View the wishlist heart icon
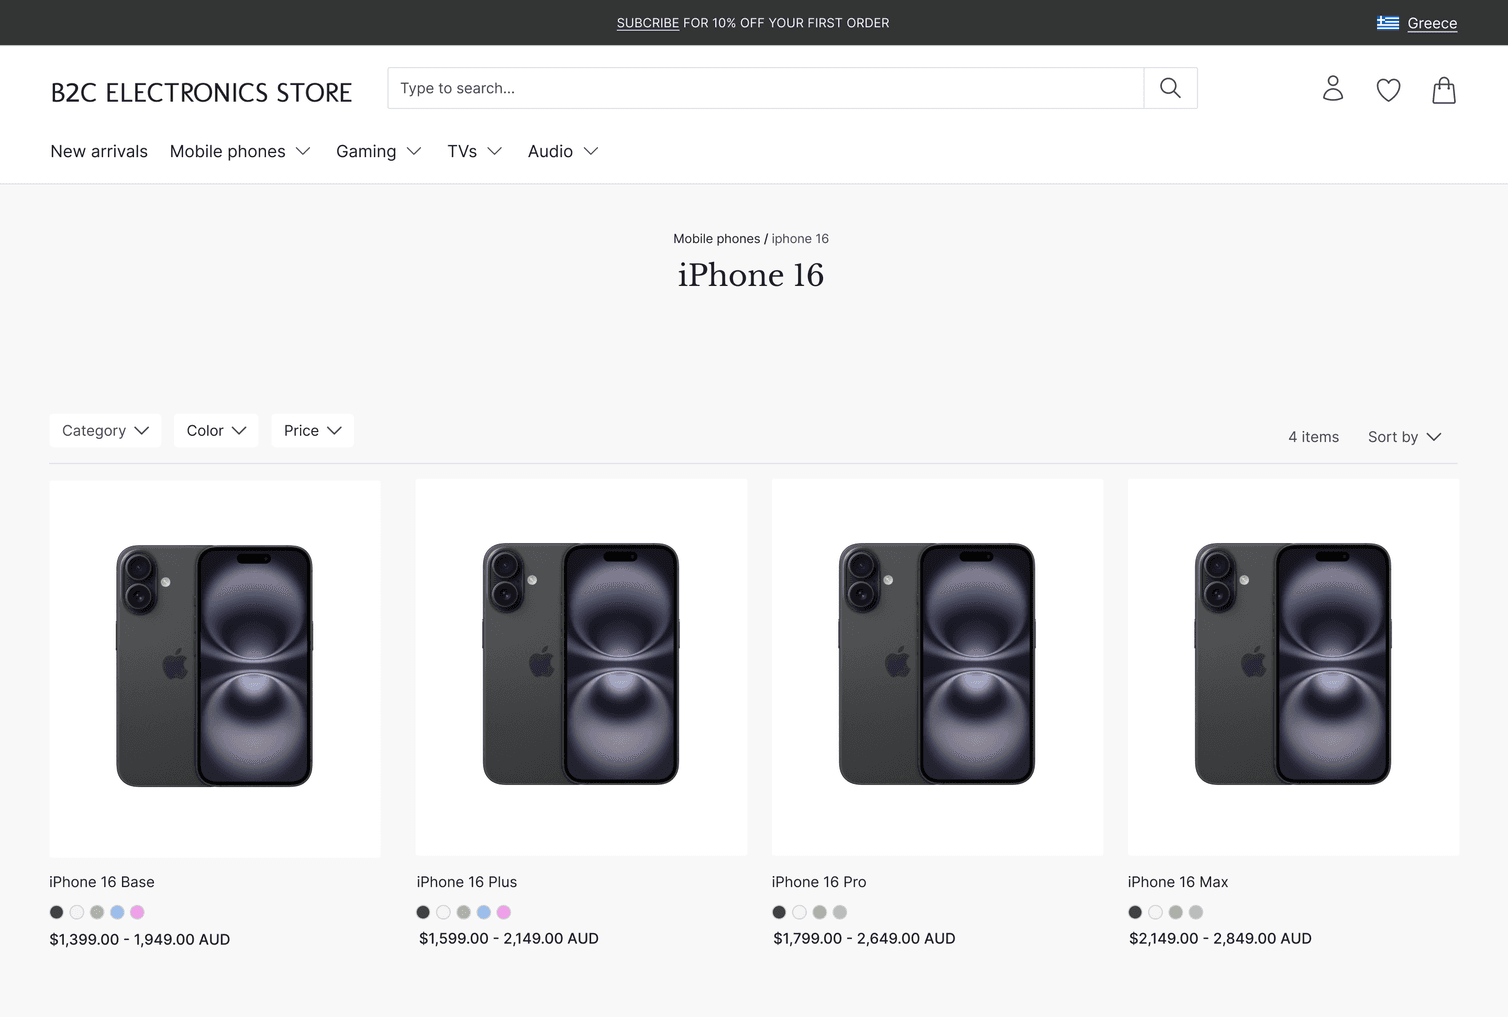The height and width of the screenshot is (1017, 1508). tap(1388, 89)
